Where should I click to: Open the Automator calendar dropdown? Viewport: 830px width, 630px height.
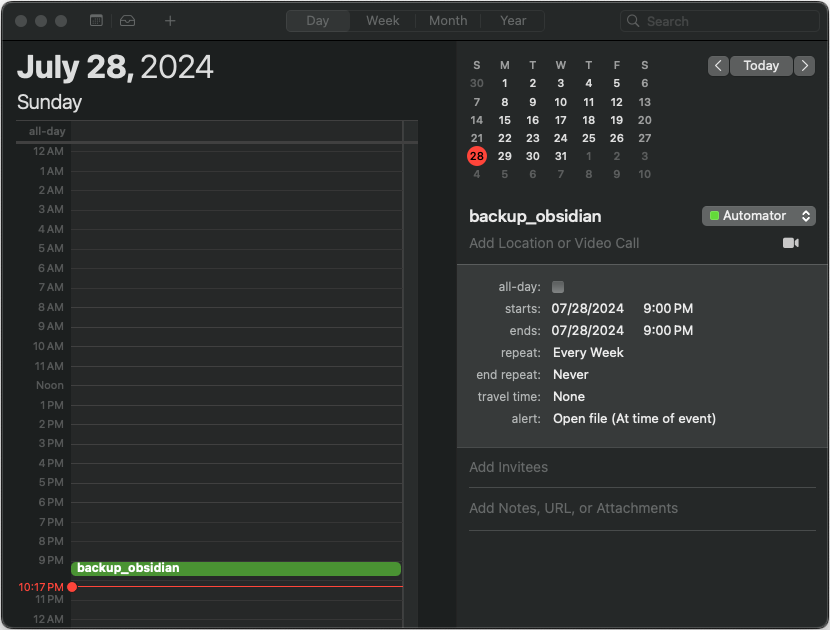pyautogui.click(x=759, y=215)
